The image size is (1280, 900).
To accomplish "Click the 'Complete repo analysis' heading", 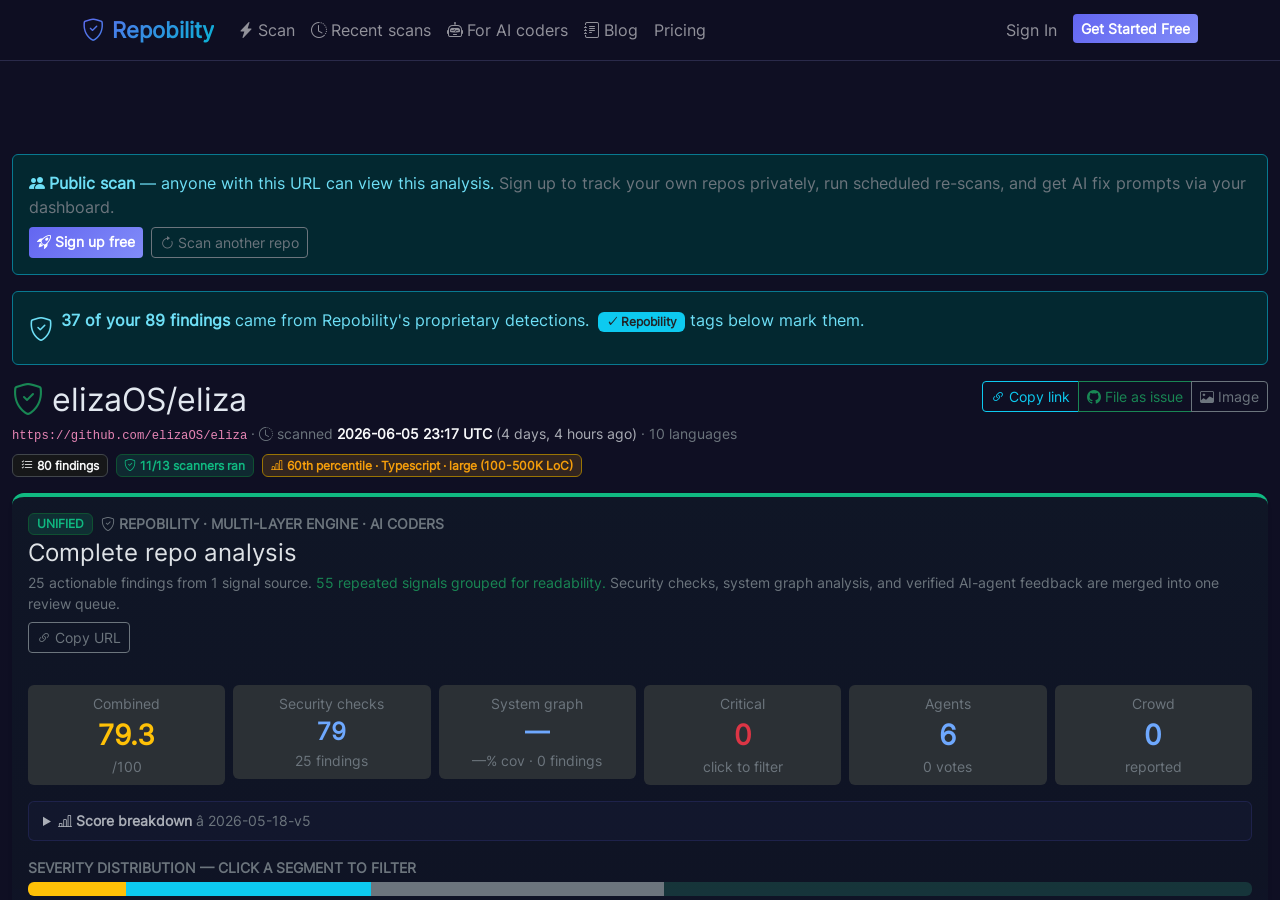I will click(x=162, y=552).
